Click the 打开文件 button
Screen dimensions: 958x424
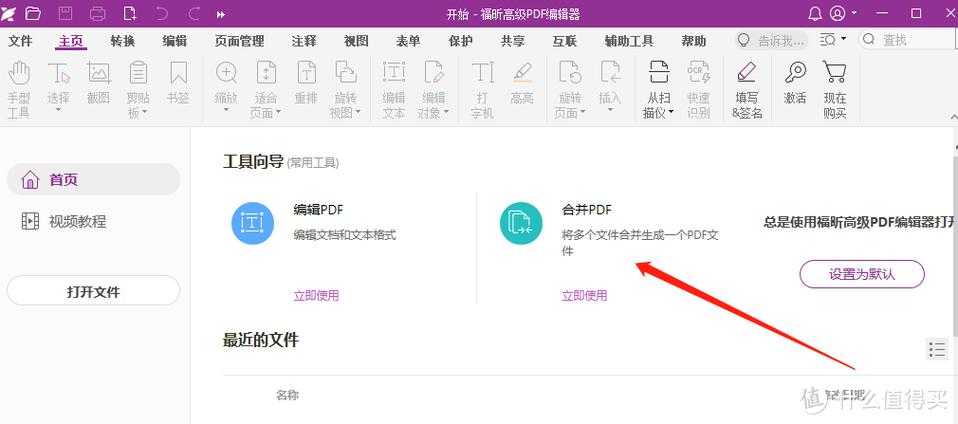point(93,291)
